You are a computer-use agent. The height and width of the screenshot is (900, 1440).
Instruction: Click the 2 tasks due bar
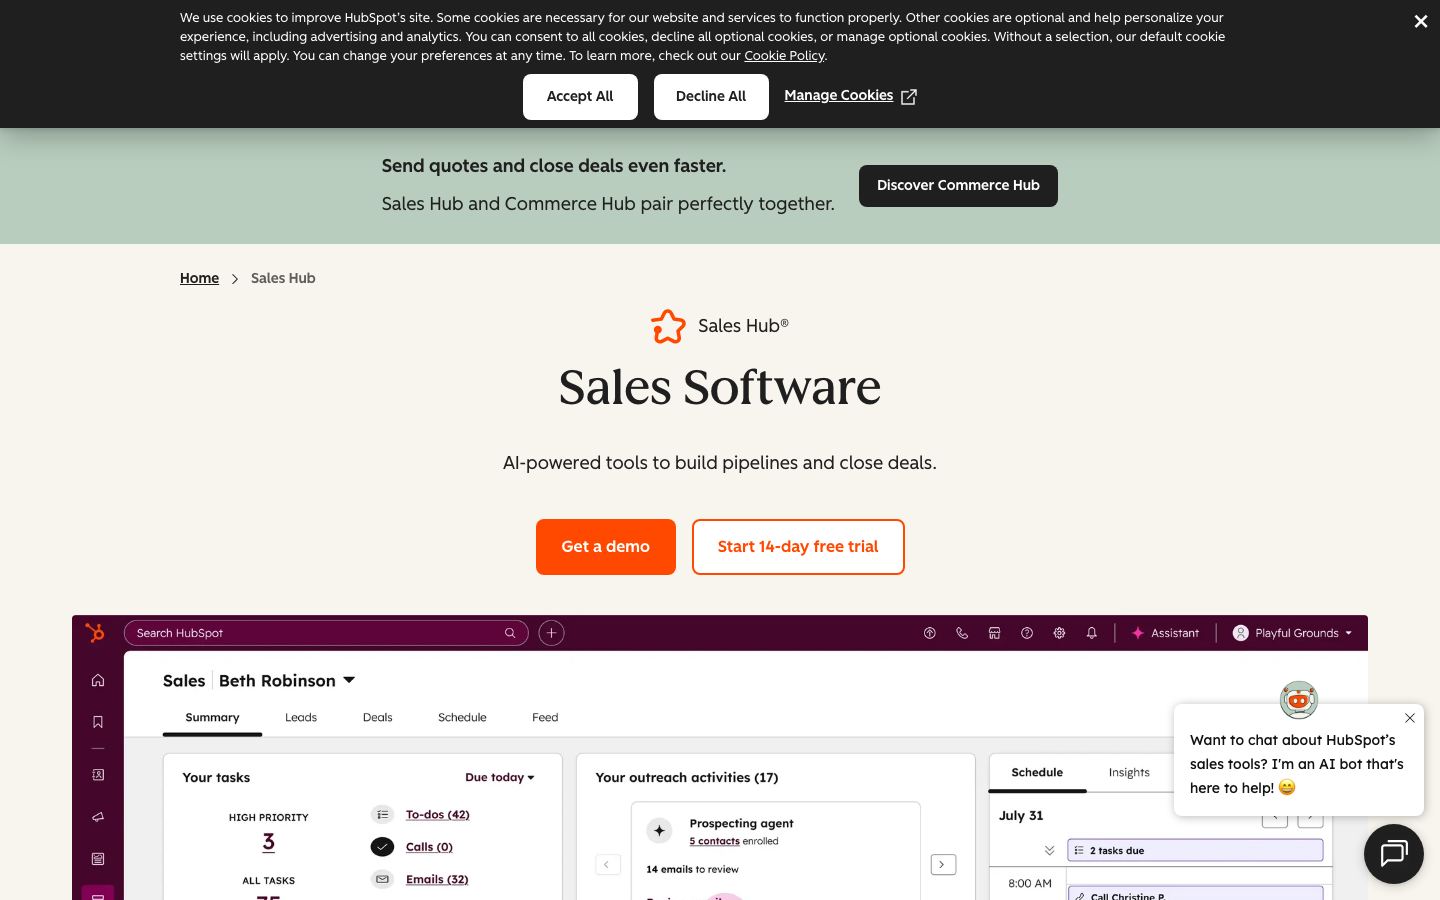click(x=1195, y=851)
